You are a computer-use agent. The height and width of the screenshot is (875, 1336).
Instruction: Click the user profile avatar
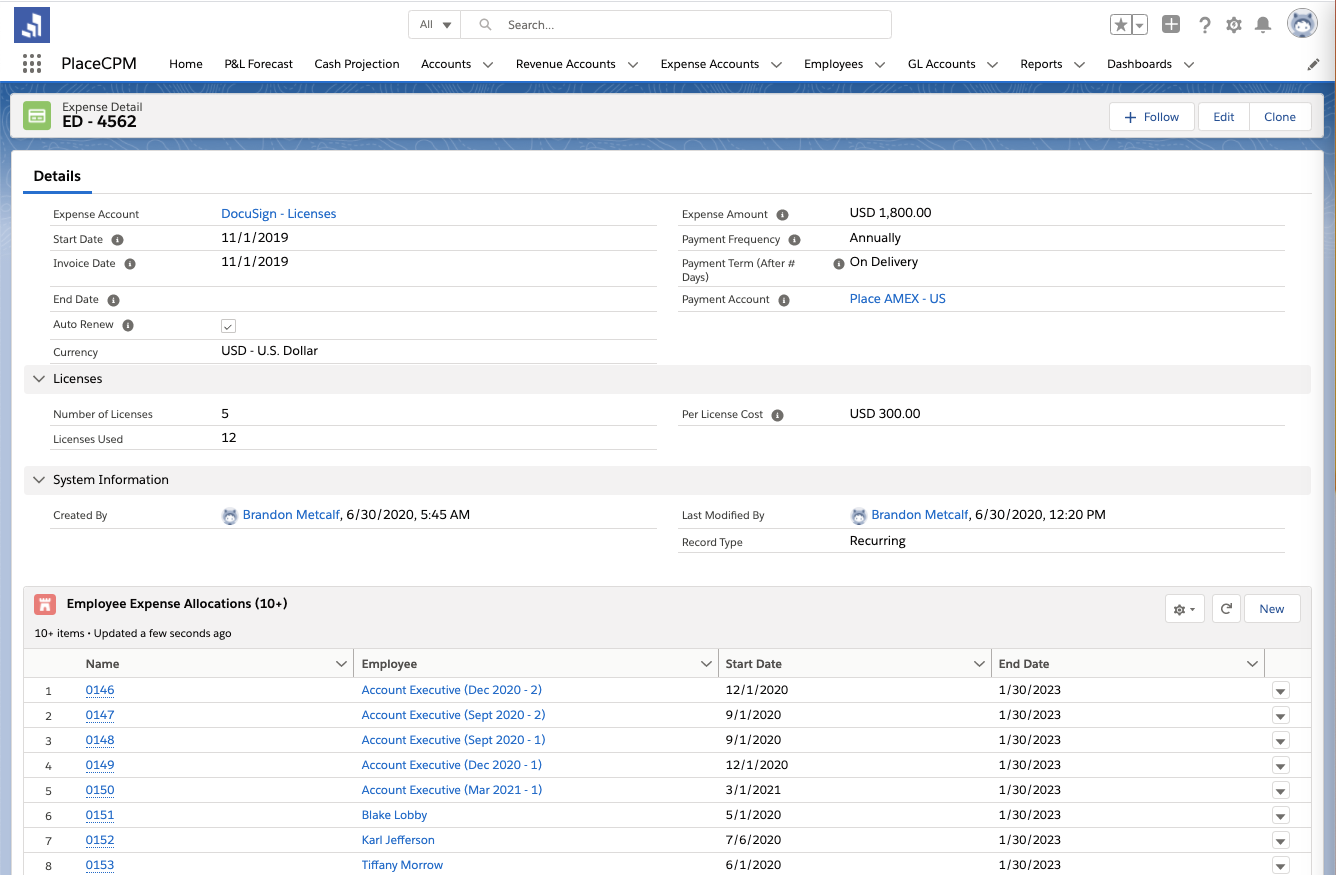click(1302, 24)
